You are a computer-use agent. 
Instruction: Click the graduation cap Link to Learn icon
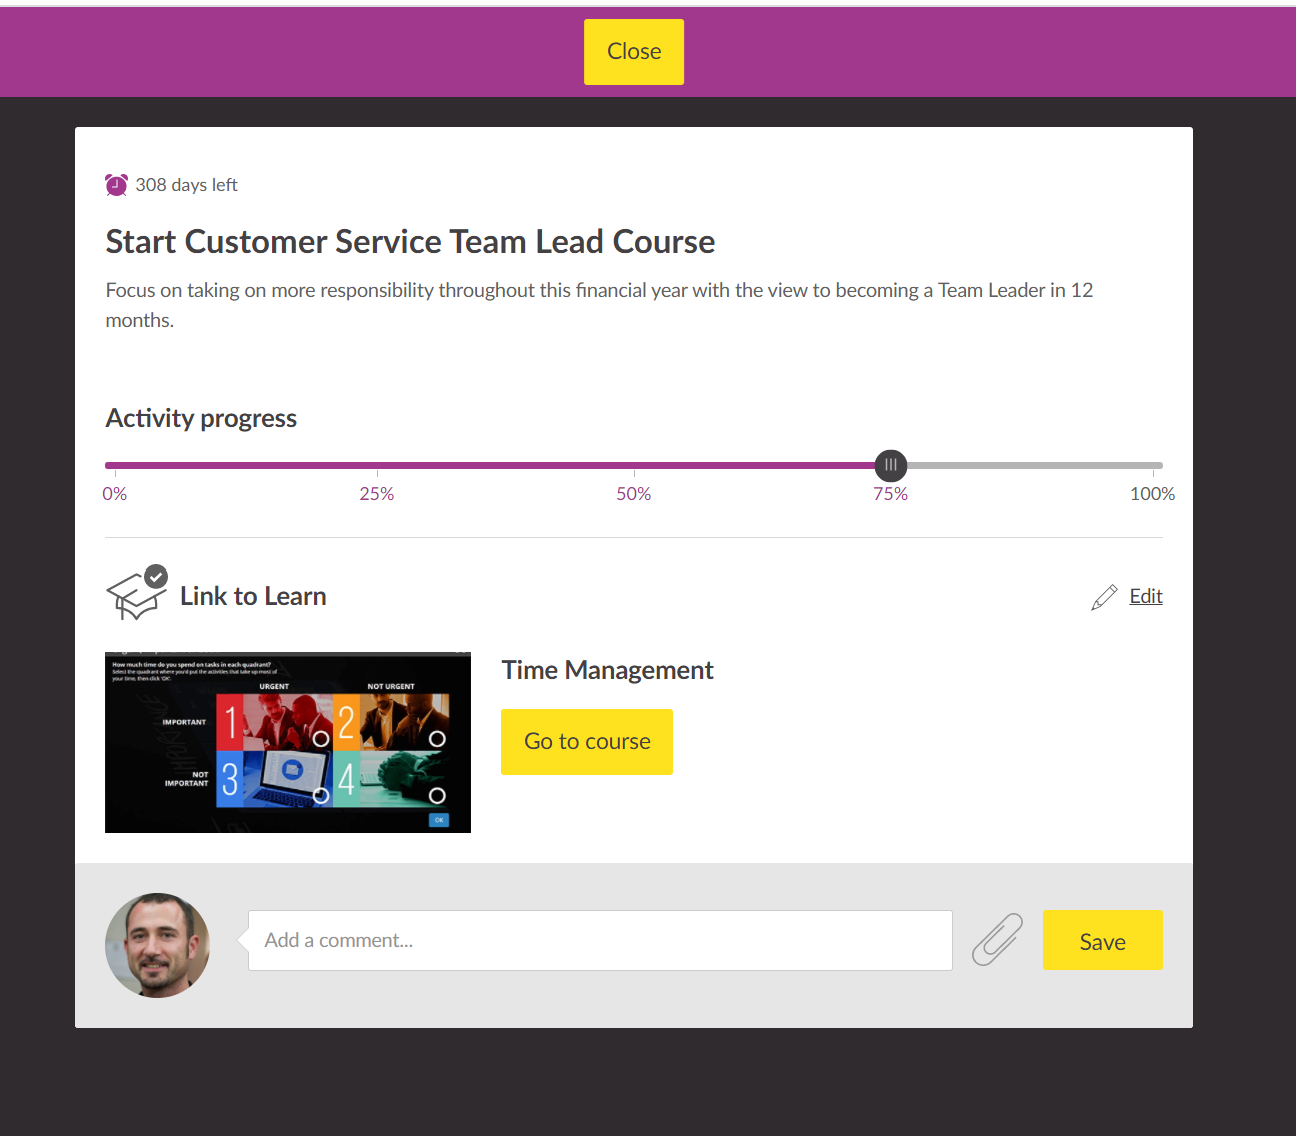click(137, 596)
